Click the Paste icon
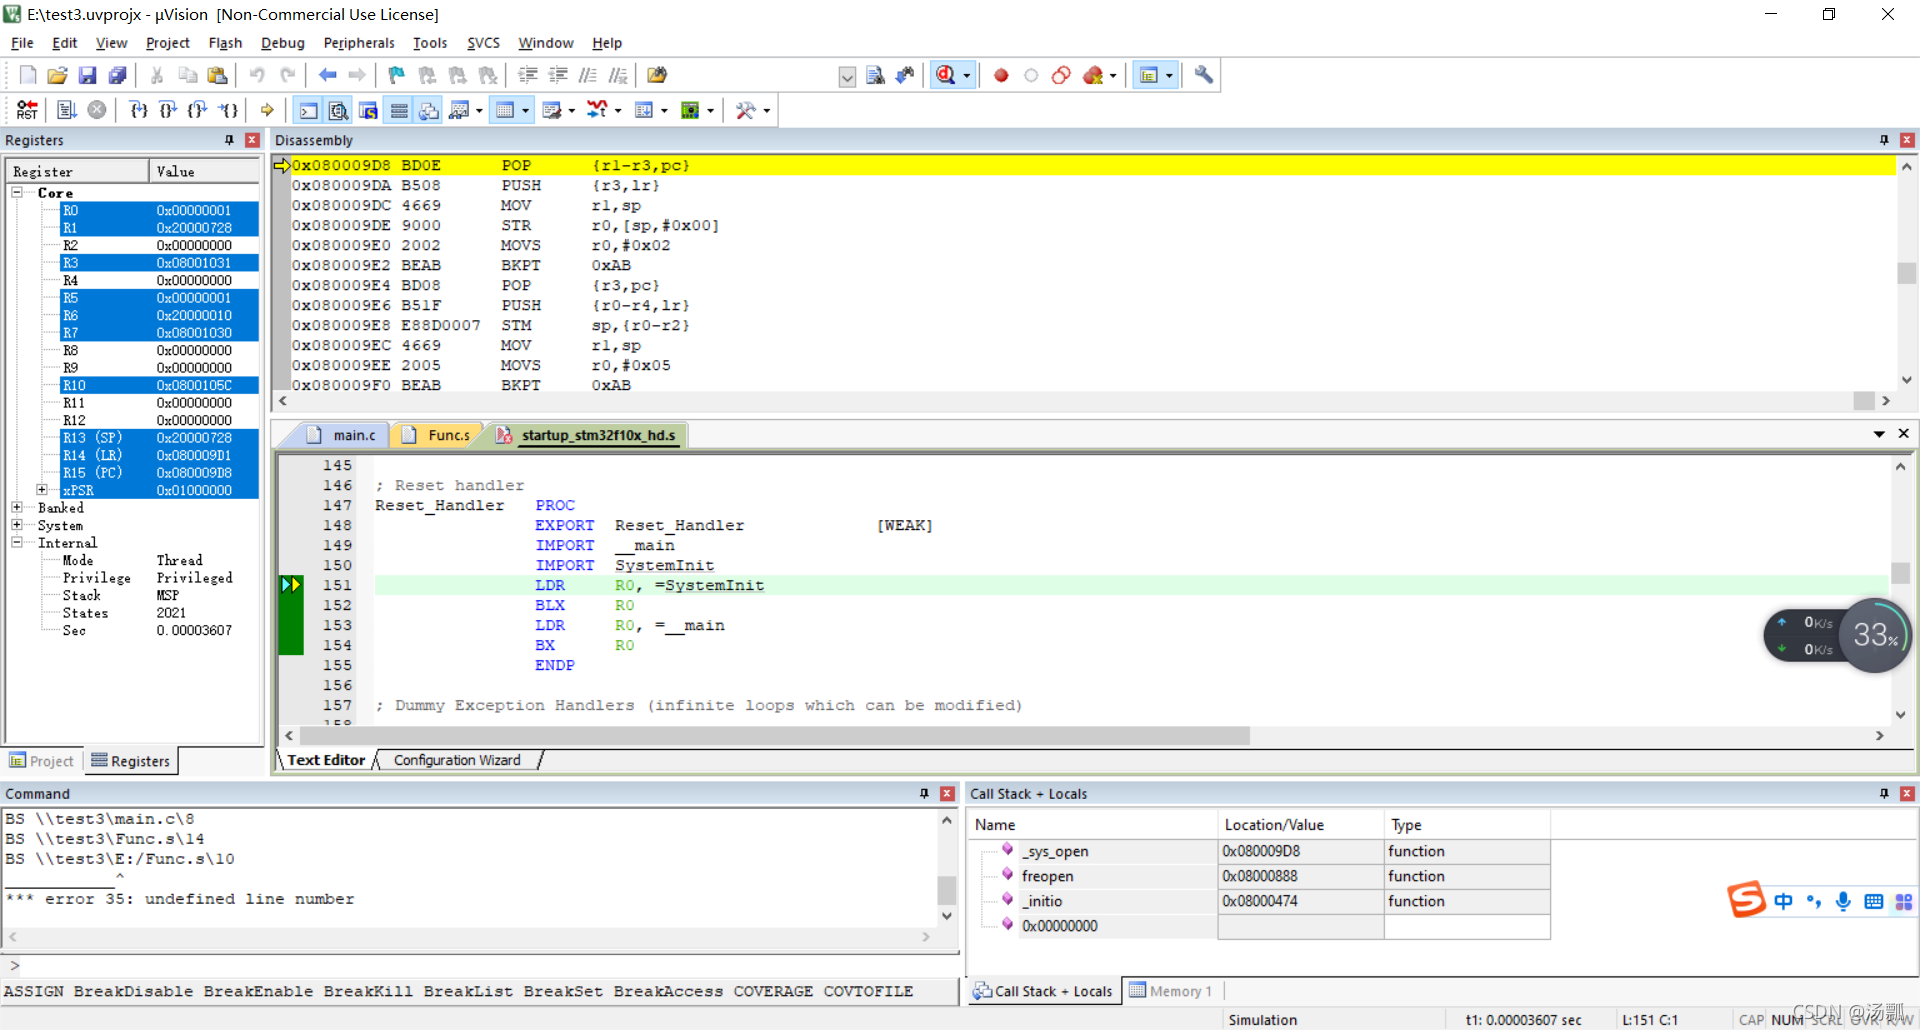The width and height of the screenshot is (1920, 1030). (x=217, y=75)
